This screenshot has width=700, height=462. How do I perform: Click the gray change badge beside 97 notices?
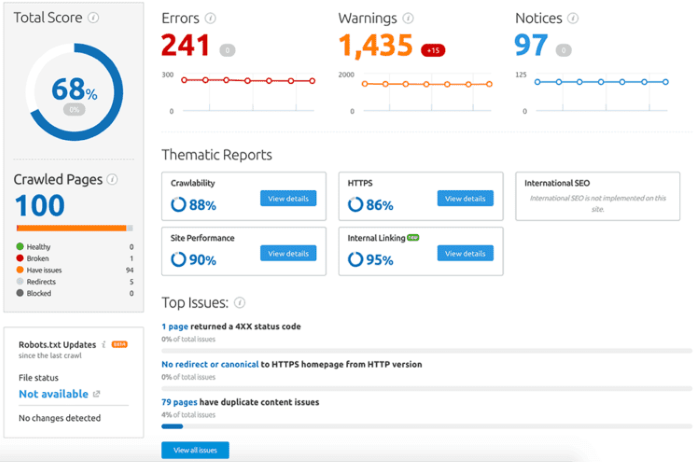(563, 50)
